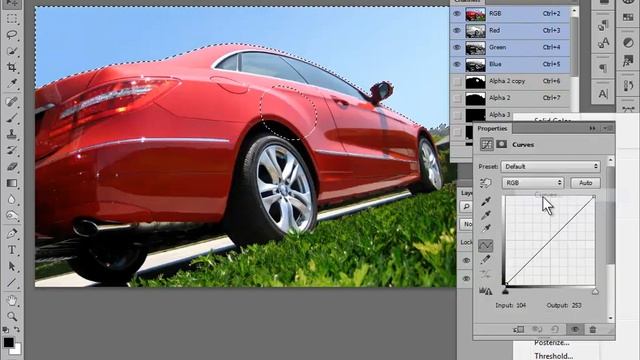Open the Preset dropdown set to Default

click(550, 167)
